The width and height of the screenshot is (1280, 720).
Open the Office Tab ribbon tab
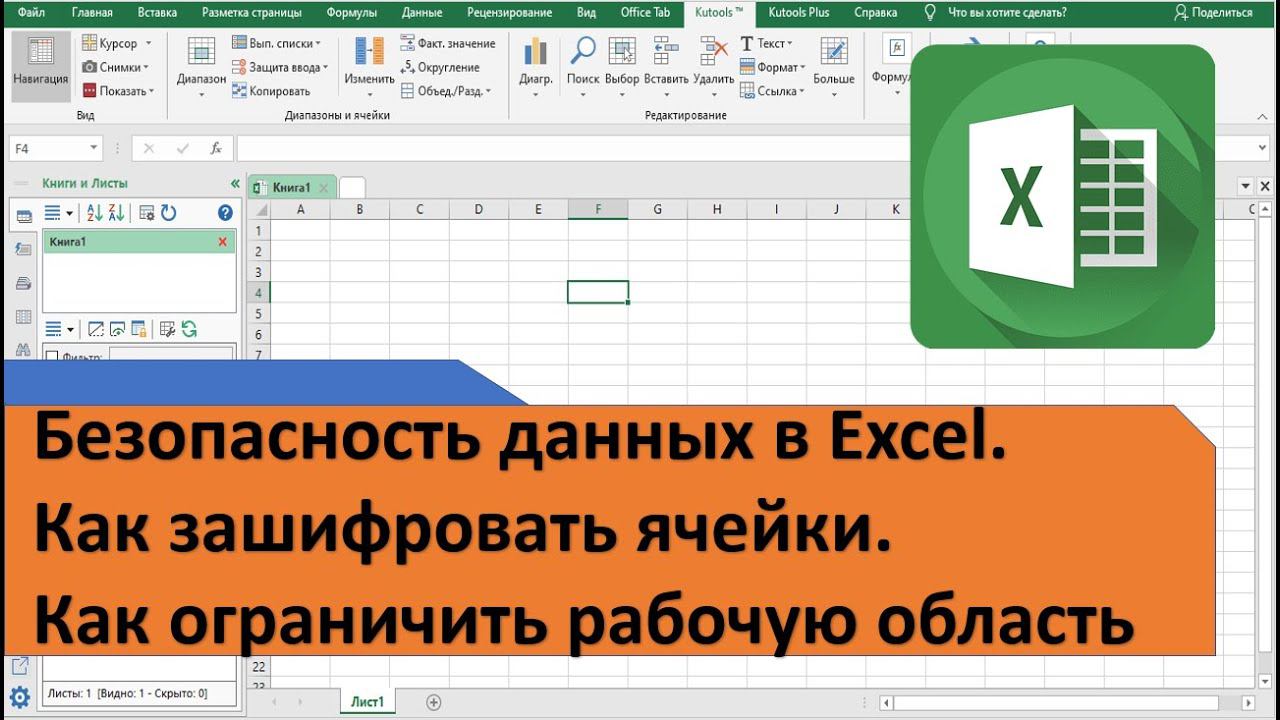pos(645,13)
